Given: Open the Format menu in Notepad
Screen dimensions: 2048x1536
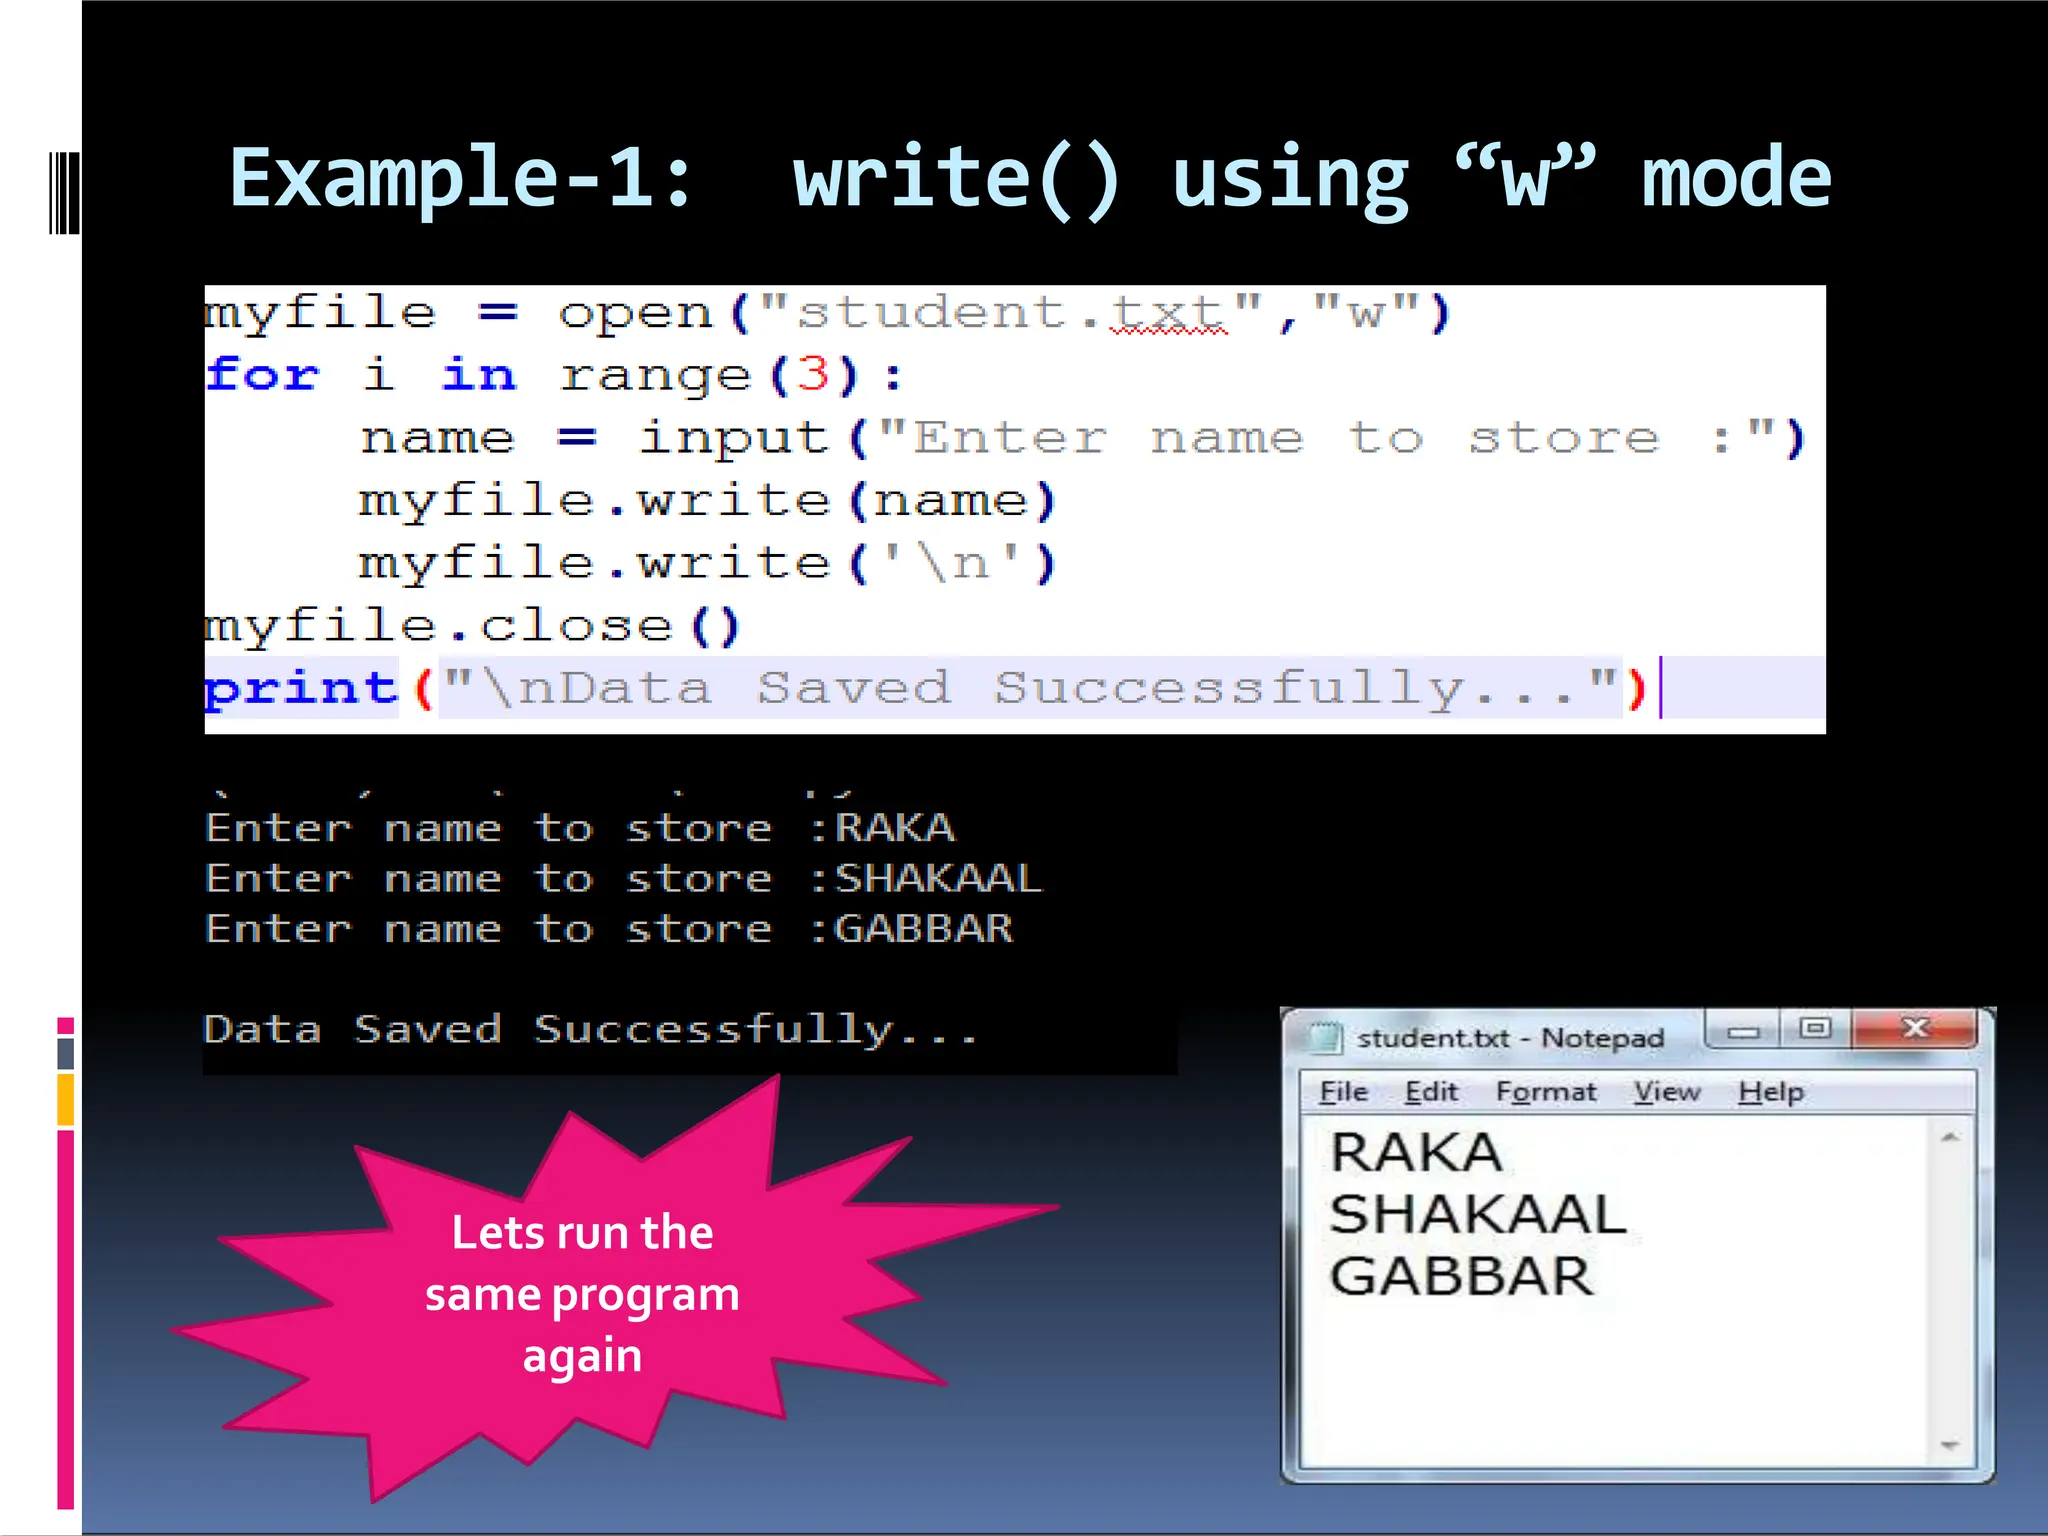Looking at the screenshot, I should click(x=1546, y=1092).
